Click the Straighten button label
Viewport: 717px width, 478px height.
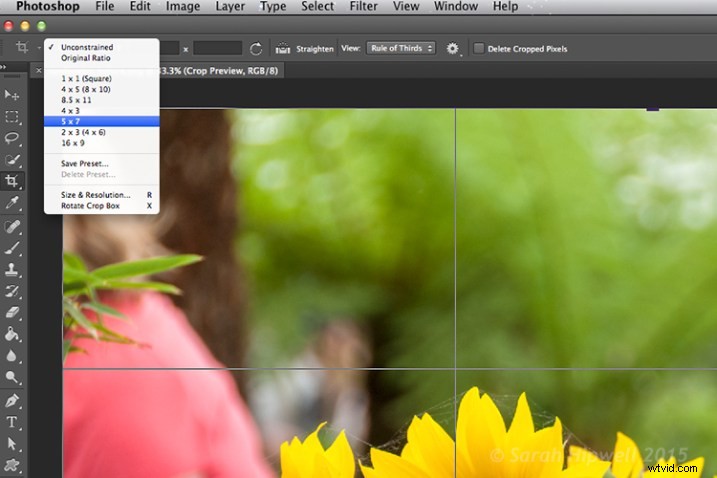pos(315,49)
